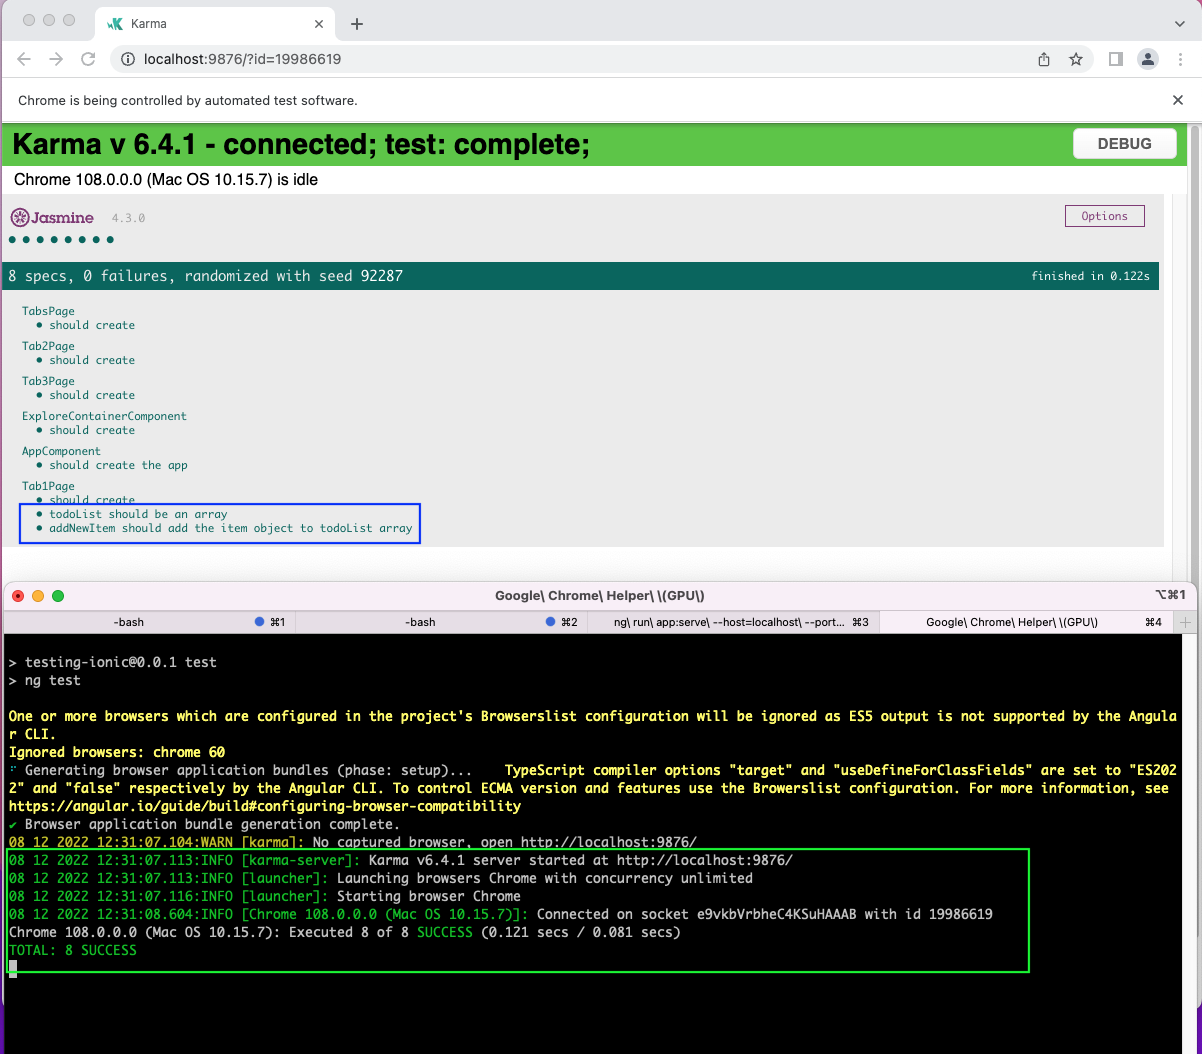Open the Jasmine Options menu
1202x1054 pixels.
pyautogui.click(x=1105, y=216)
